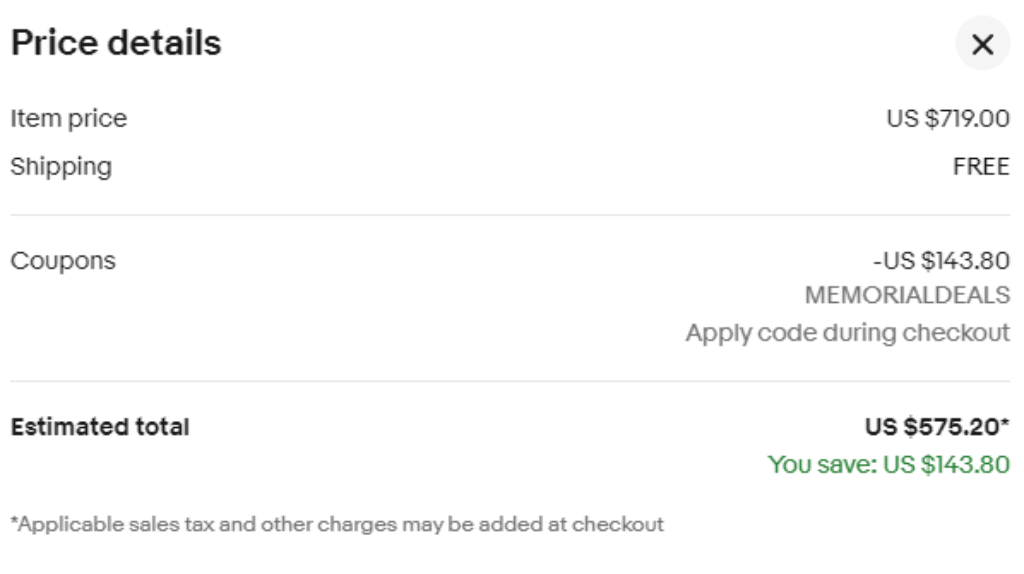
Task: Click the word checkout in the footnote
Action: tap(618, 524)
